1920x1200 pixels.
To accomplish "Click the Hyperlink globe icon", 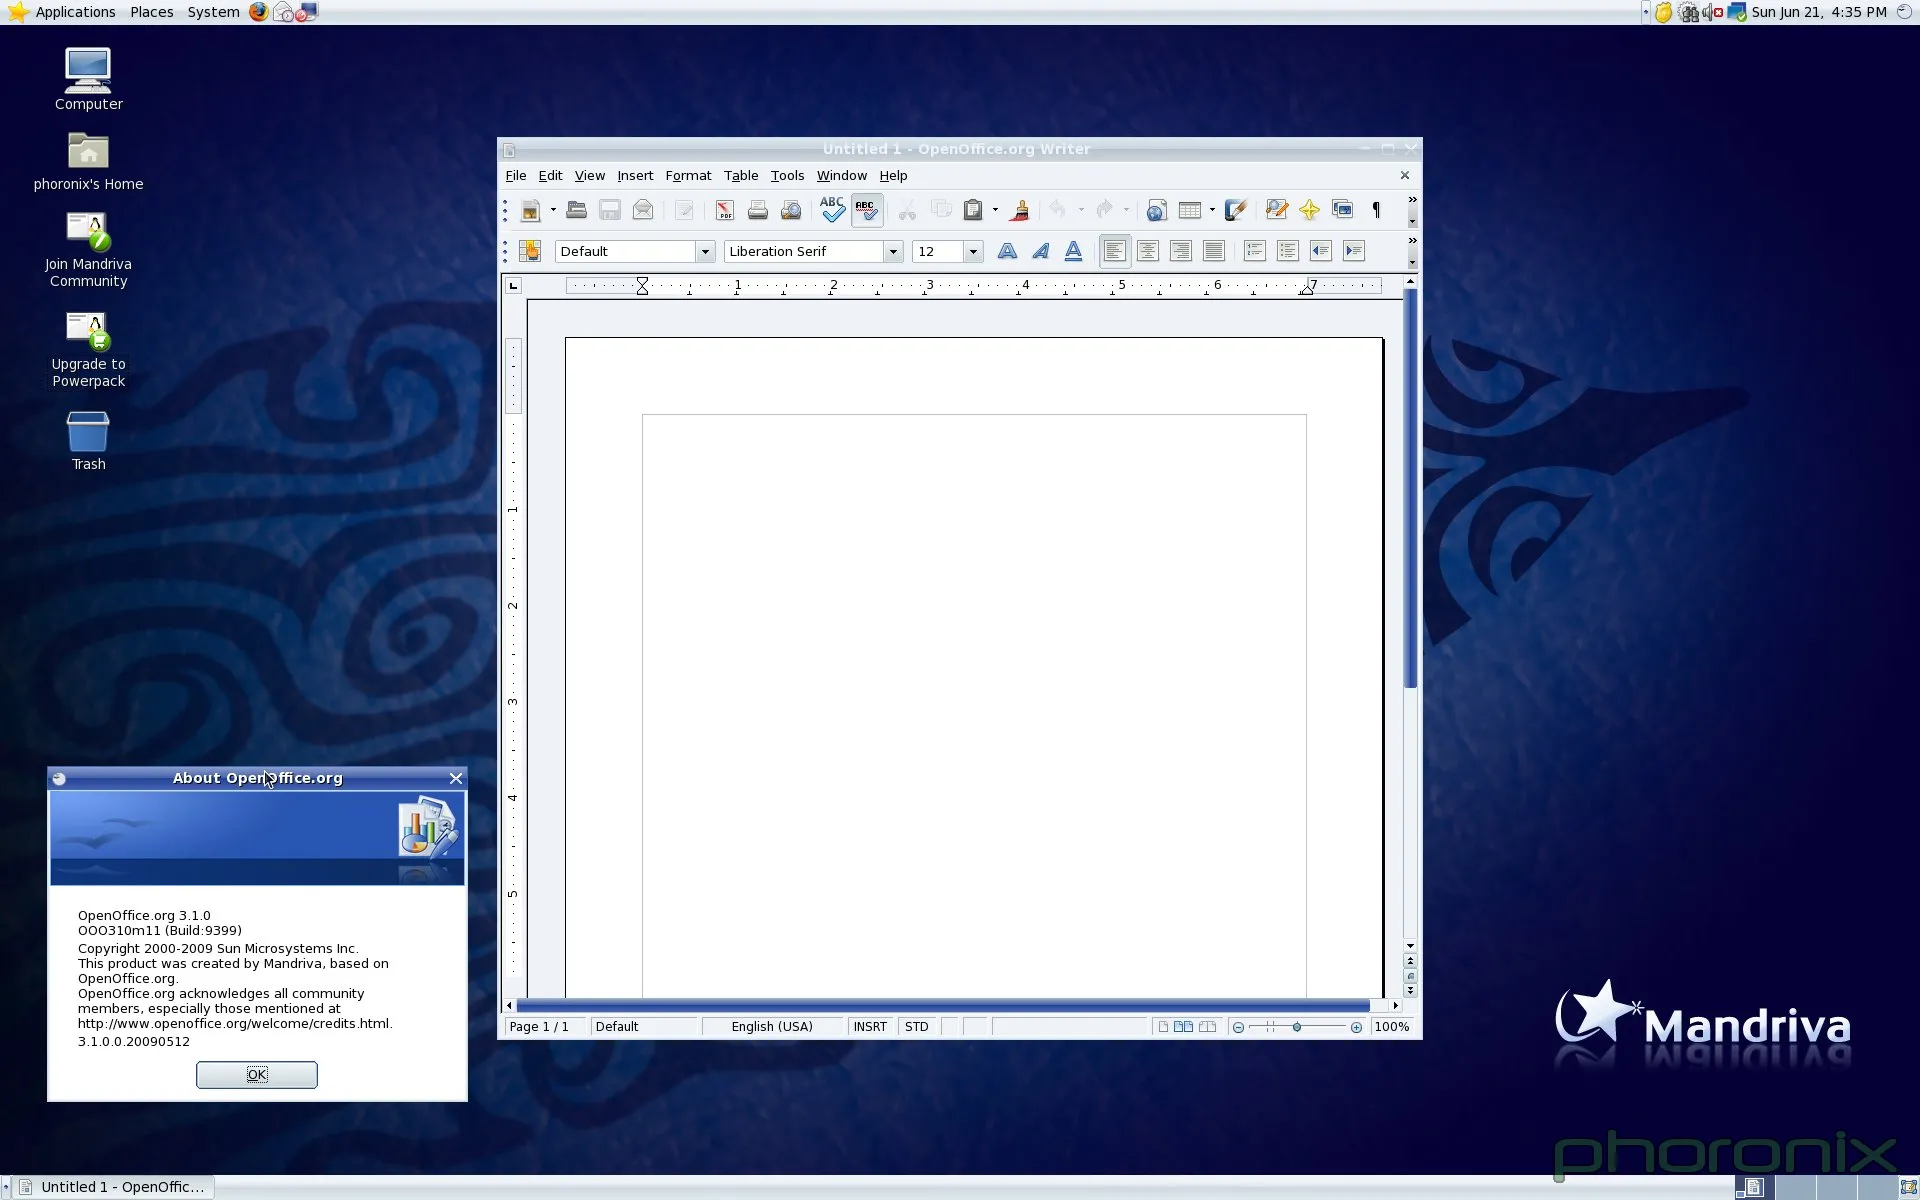I will point(1156,210).
